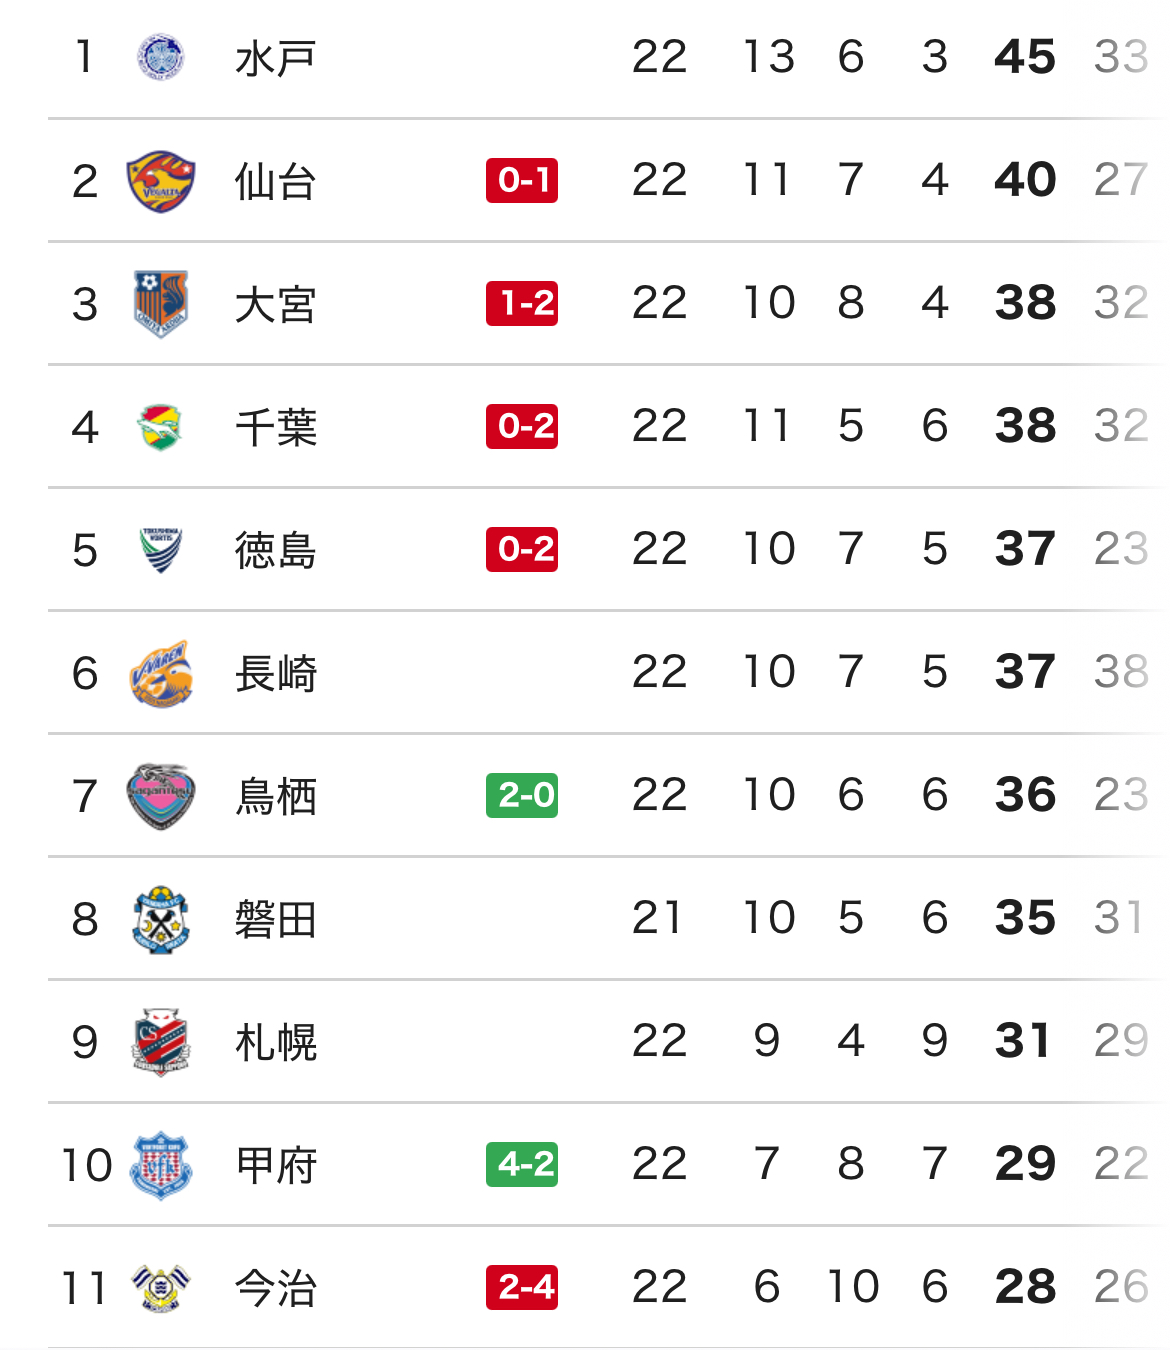The width and height of the screenshot is (1170, 1350).
Task: Click 千葉's 0-2 loss badge
Action: [x=522, y=427]
